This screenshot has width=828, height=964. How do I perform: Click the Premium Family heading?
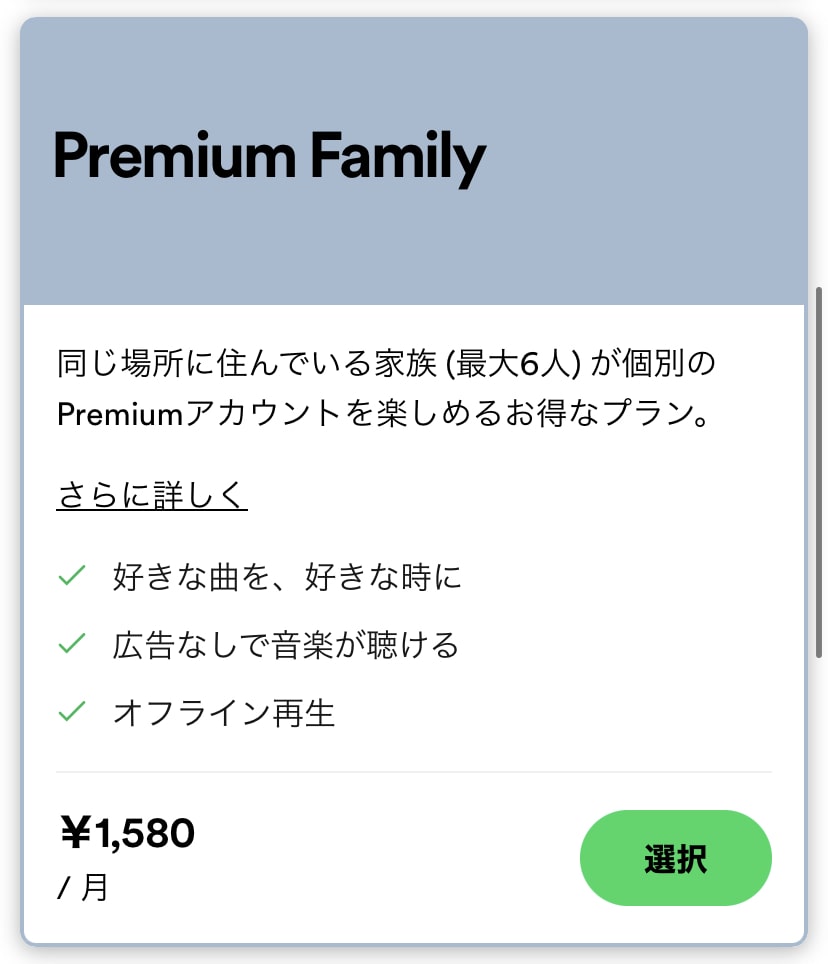(270, 155)
